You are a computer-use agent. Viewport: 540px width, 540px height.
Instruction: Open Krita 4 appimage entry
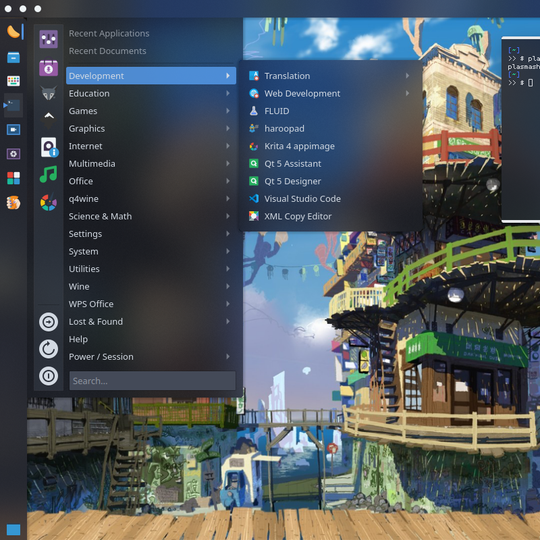[331, 146]
